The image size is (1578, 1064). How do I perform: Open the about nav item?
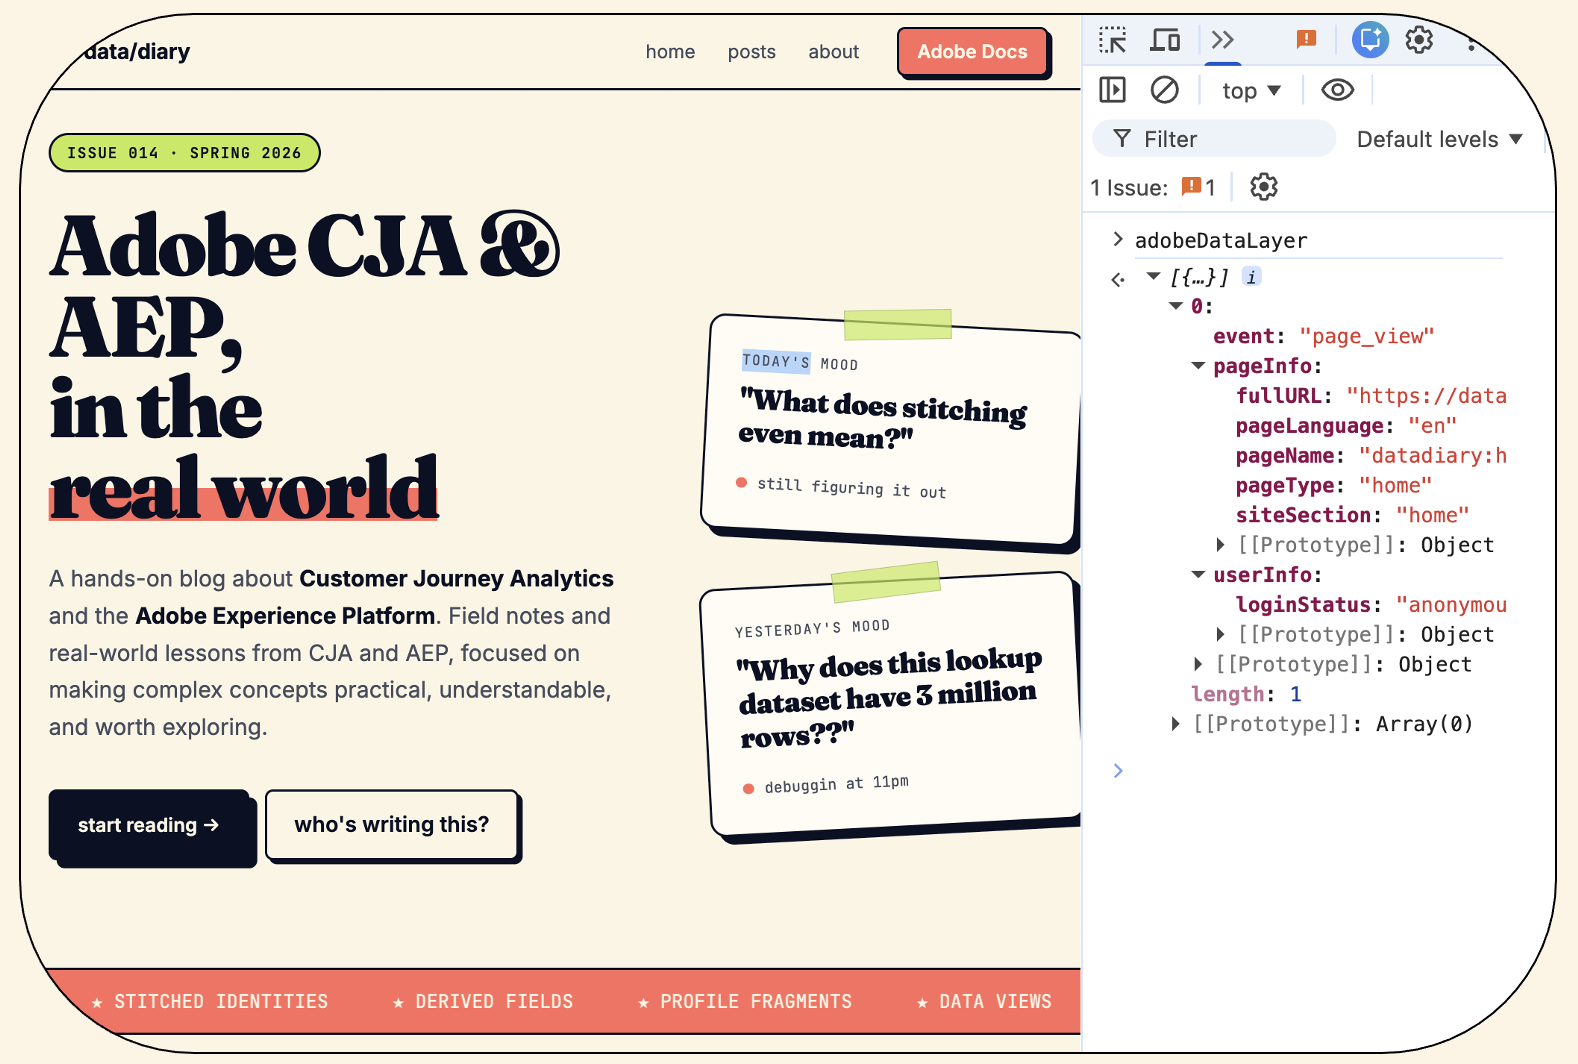click(x=833, y=52)
